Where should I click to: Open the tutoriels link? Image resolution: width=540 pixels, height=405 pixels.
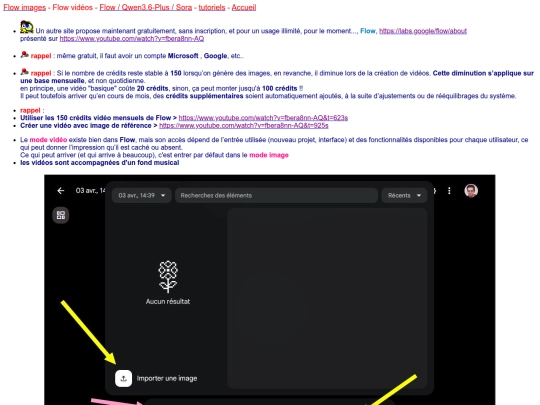click(212, 7)
